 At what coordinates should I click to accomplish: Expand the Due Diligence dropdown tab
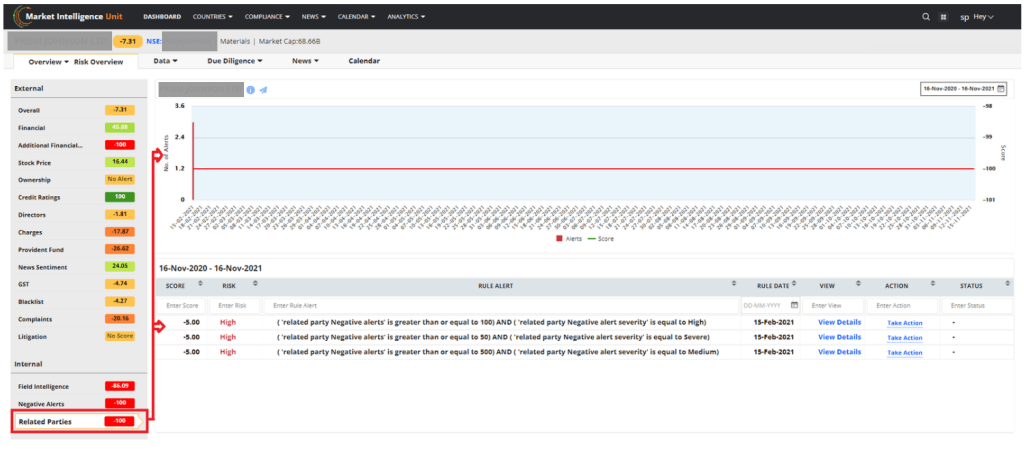click(x=235, y=61)
